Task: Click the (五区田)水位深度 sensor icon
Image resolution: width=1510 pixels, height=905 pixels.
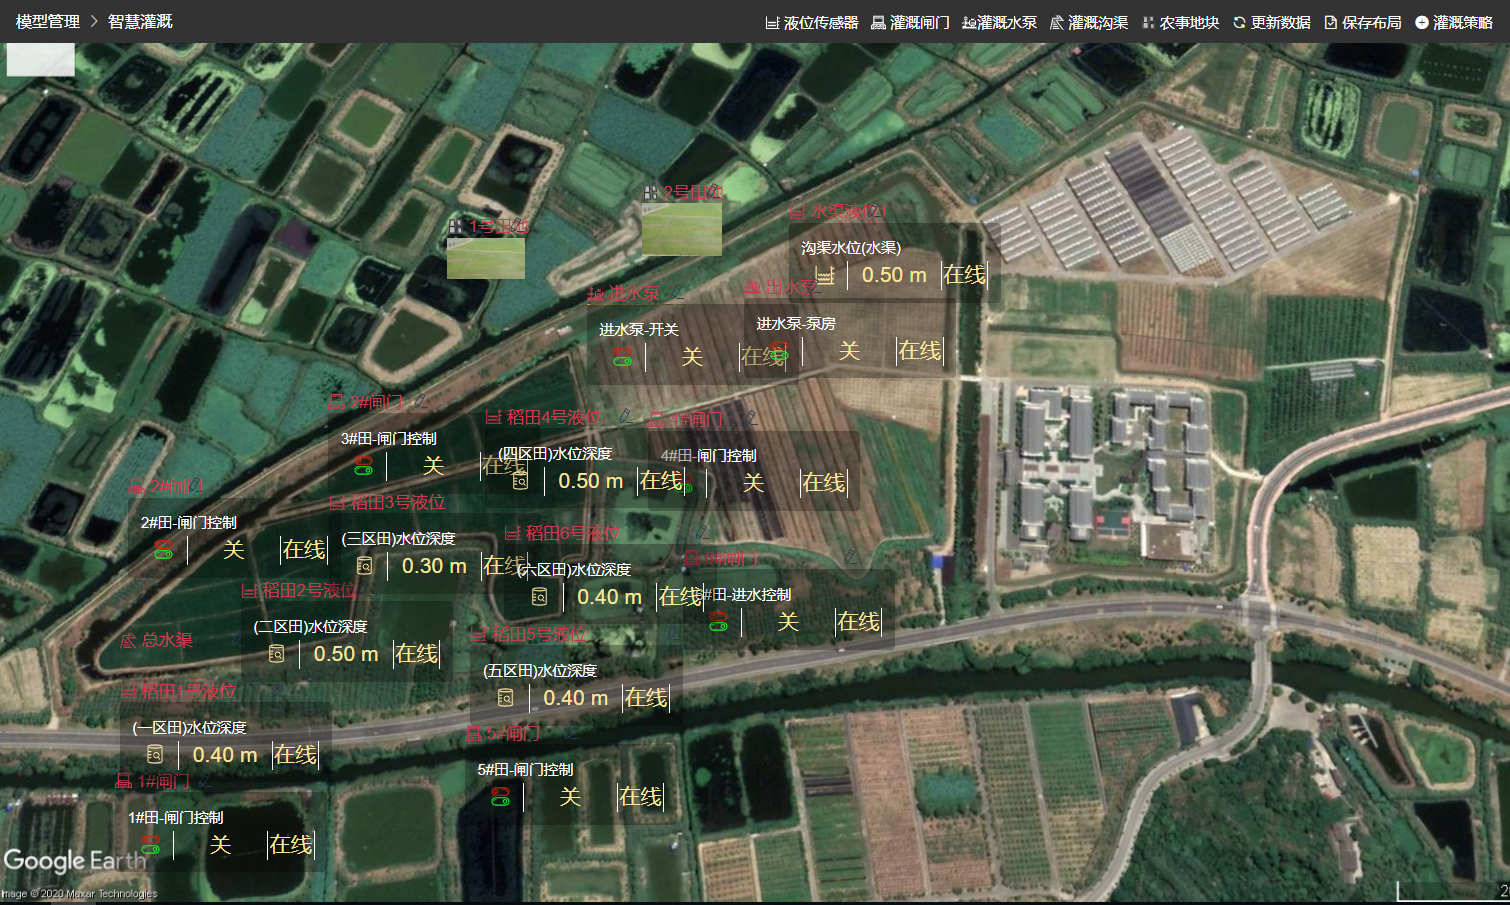Action: pyautogui.click(x=505, y=698)
